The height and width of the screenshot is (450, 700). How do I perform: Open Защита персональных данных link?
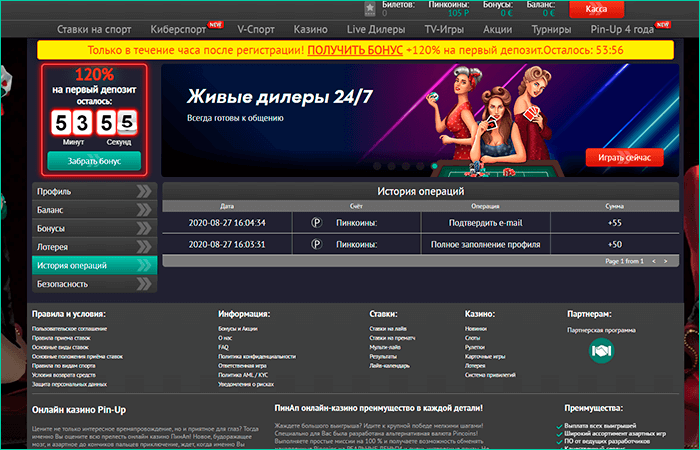pos(69,384)
